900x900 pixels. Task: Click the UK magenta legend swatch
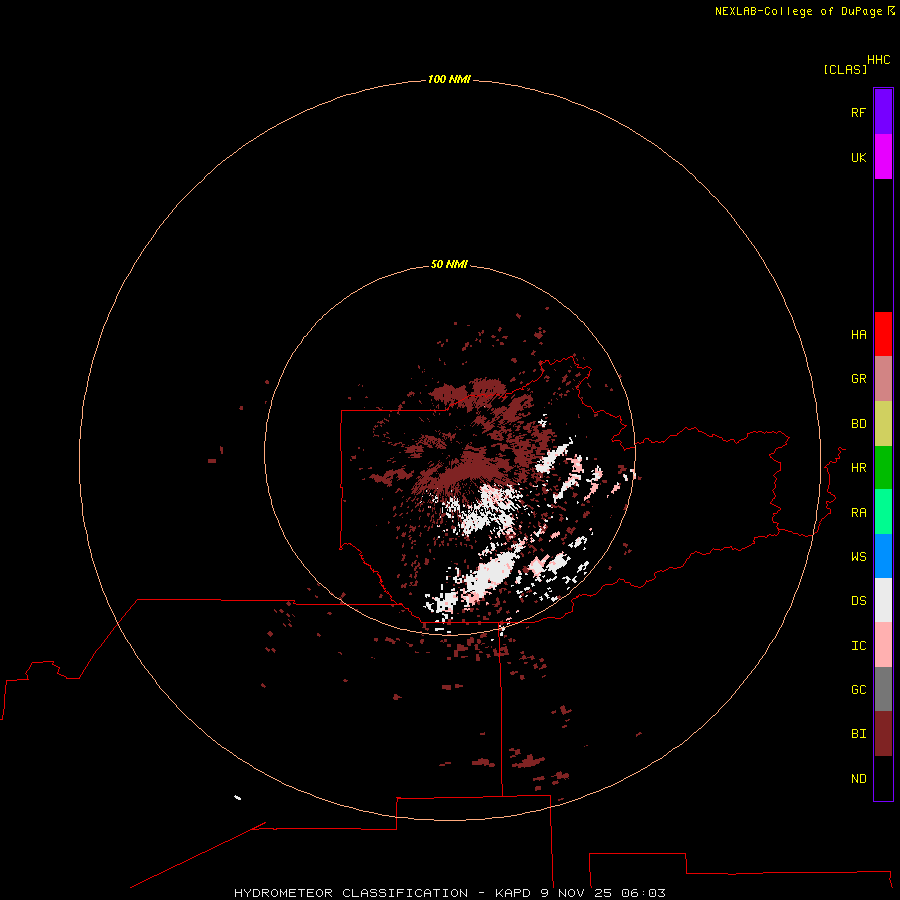pos(883,157)
